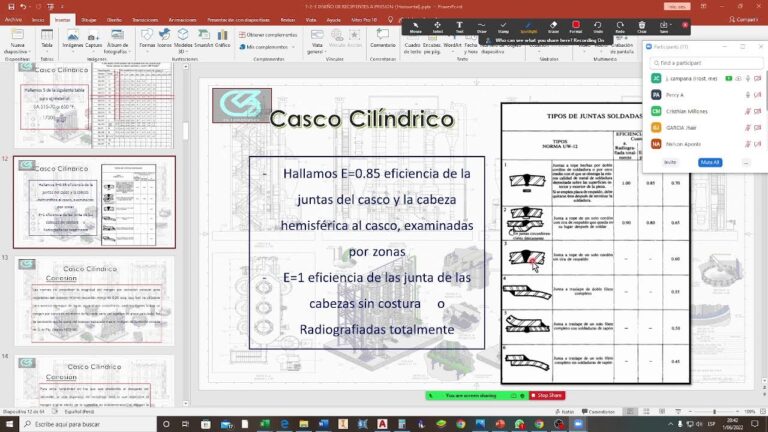Click the Captura screenshot button
Screen dimensions: 768x432
94,39
